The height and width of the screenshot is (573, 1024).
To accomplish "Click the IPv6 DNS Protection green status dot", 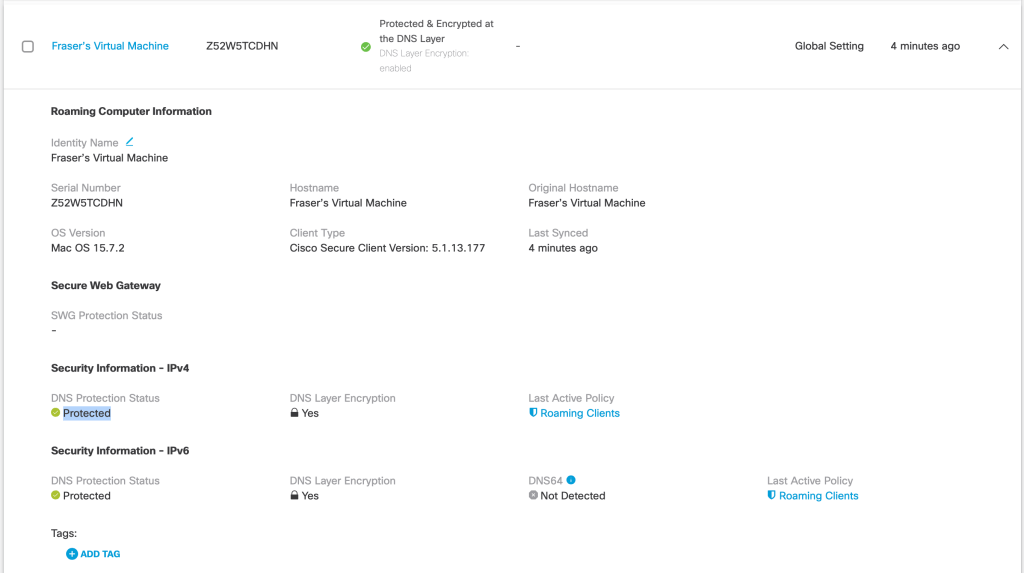I will point(56,496).
